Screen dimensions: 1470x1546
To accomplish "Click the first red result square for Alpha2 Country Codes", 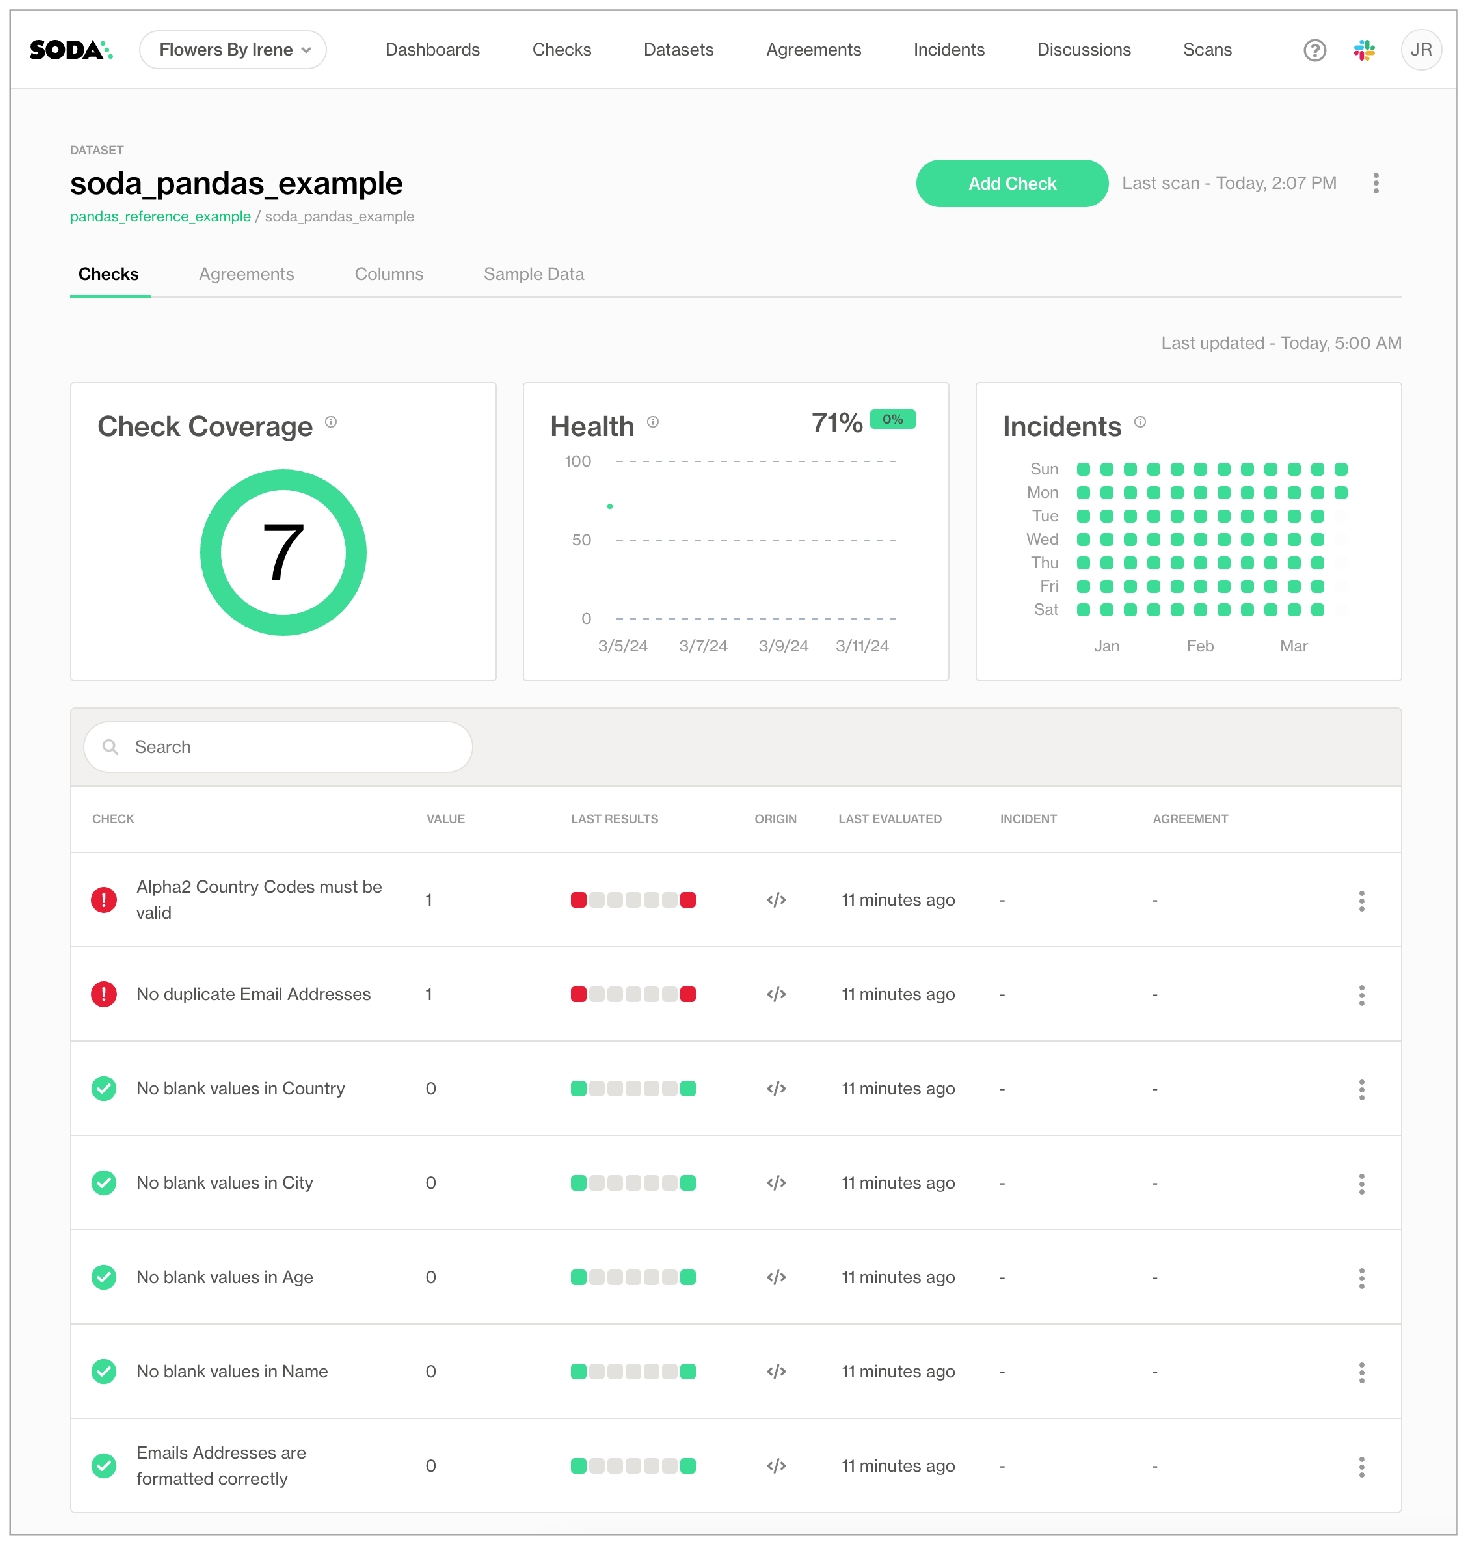I will [579, 900].
